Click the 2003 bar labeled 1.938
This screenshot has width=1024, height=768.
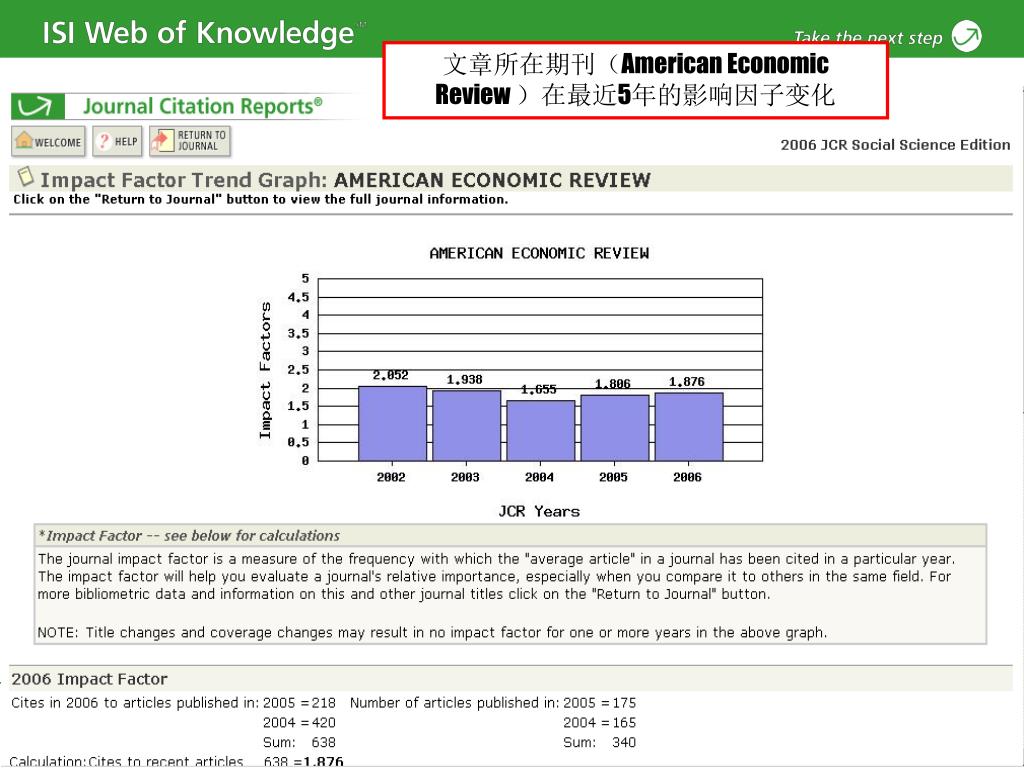[x=466, y=426]
